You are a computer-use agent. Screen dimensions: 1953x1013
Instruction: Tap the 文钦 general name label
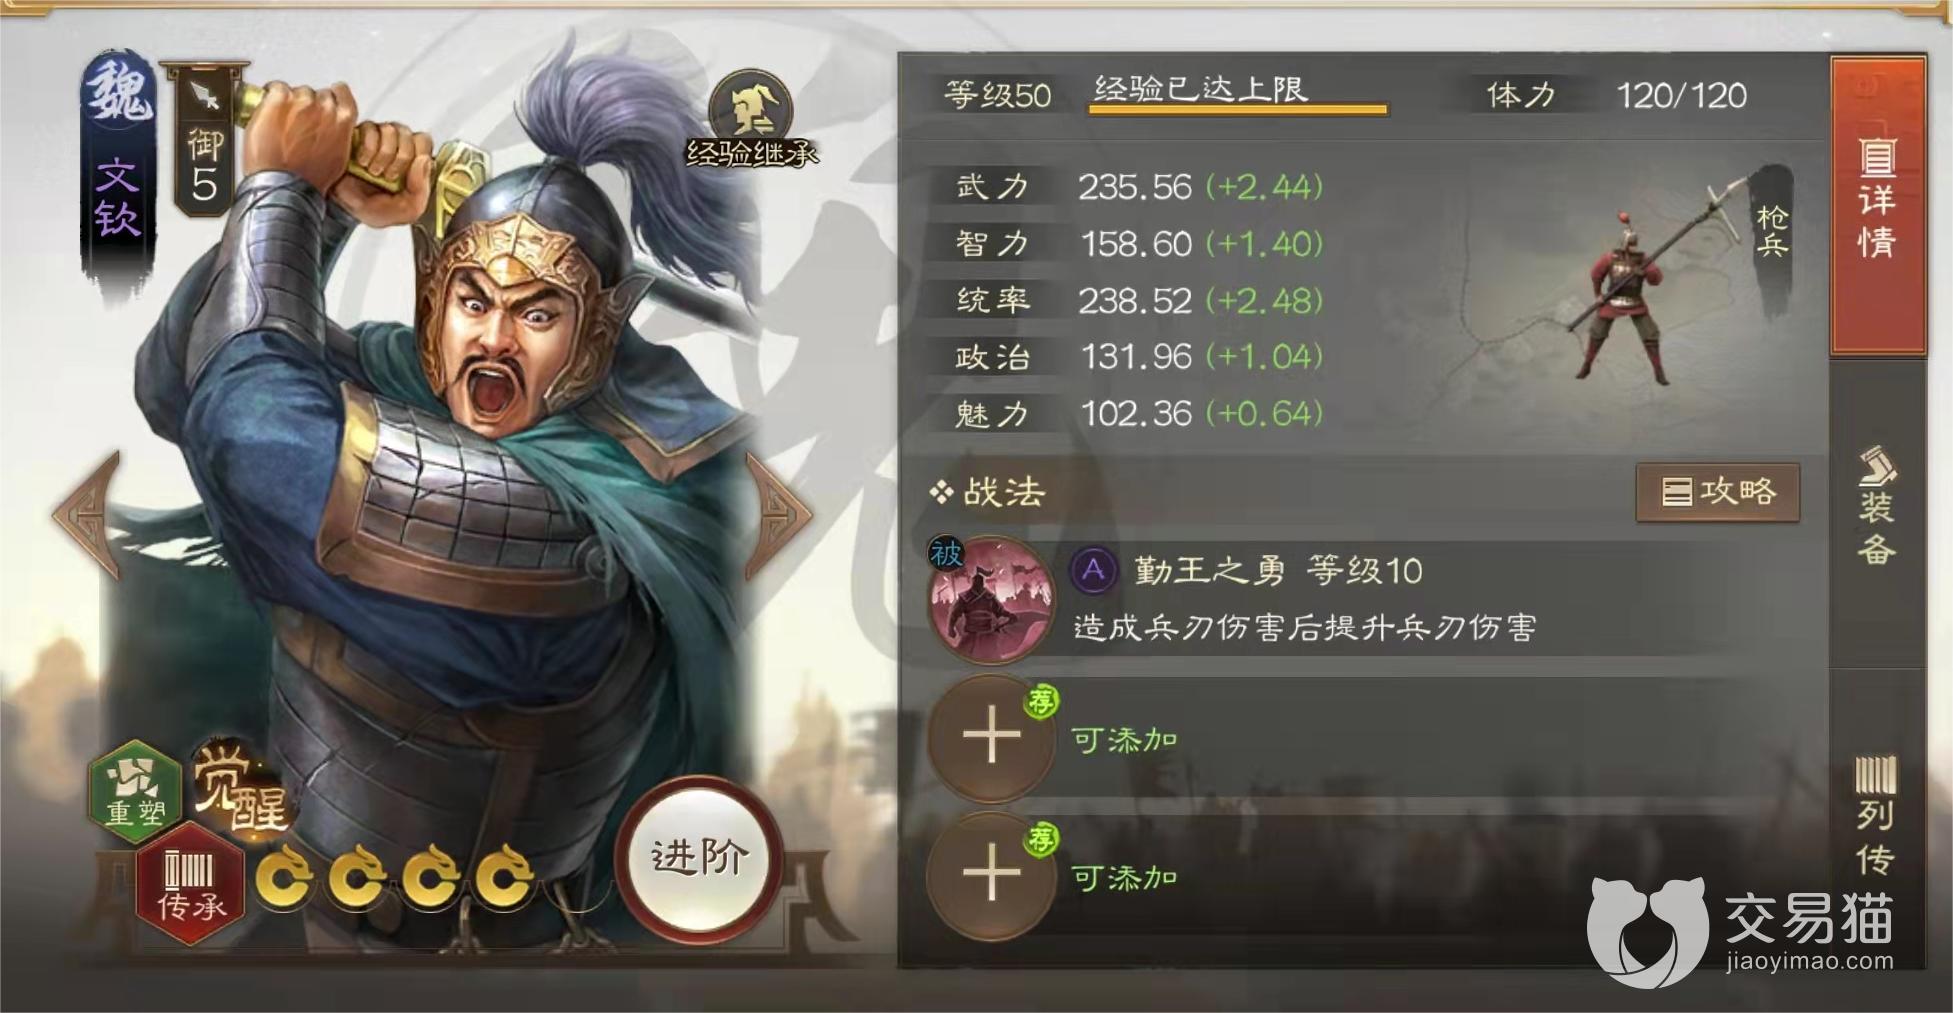tap(117, 196)
